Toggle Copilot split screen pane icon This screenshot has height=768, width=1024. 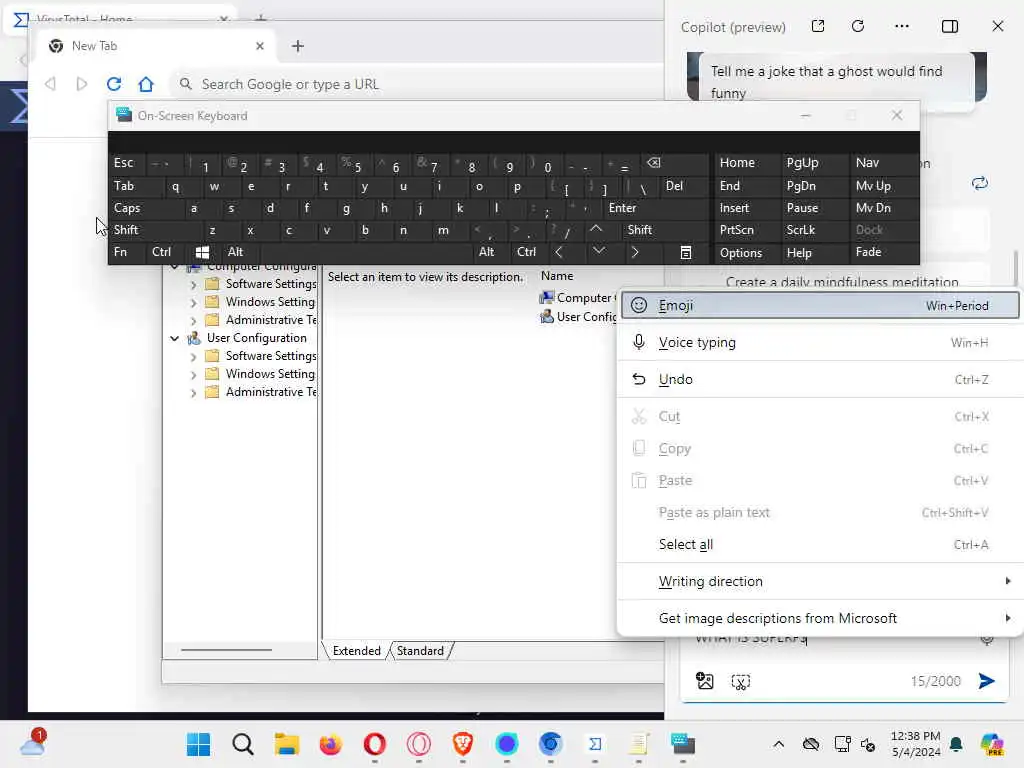pyautogui.click(x=950, y=26)
